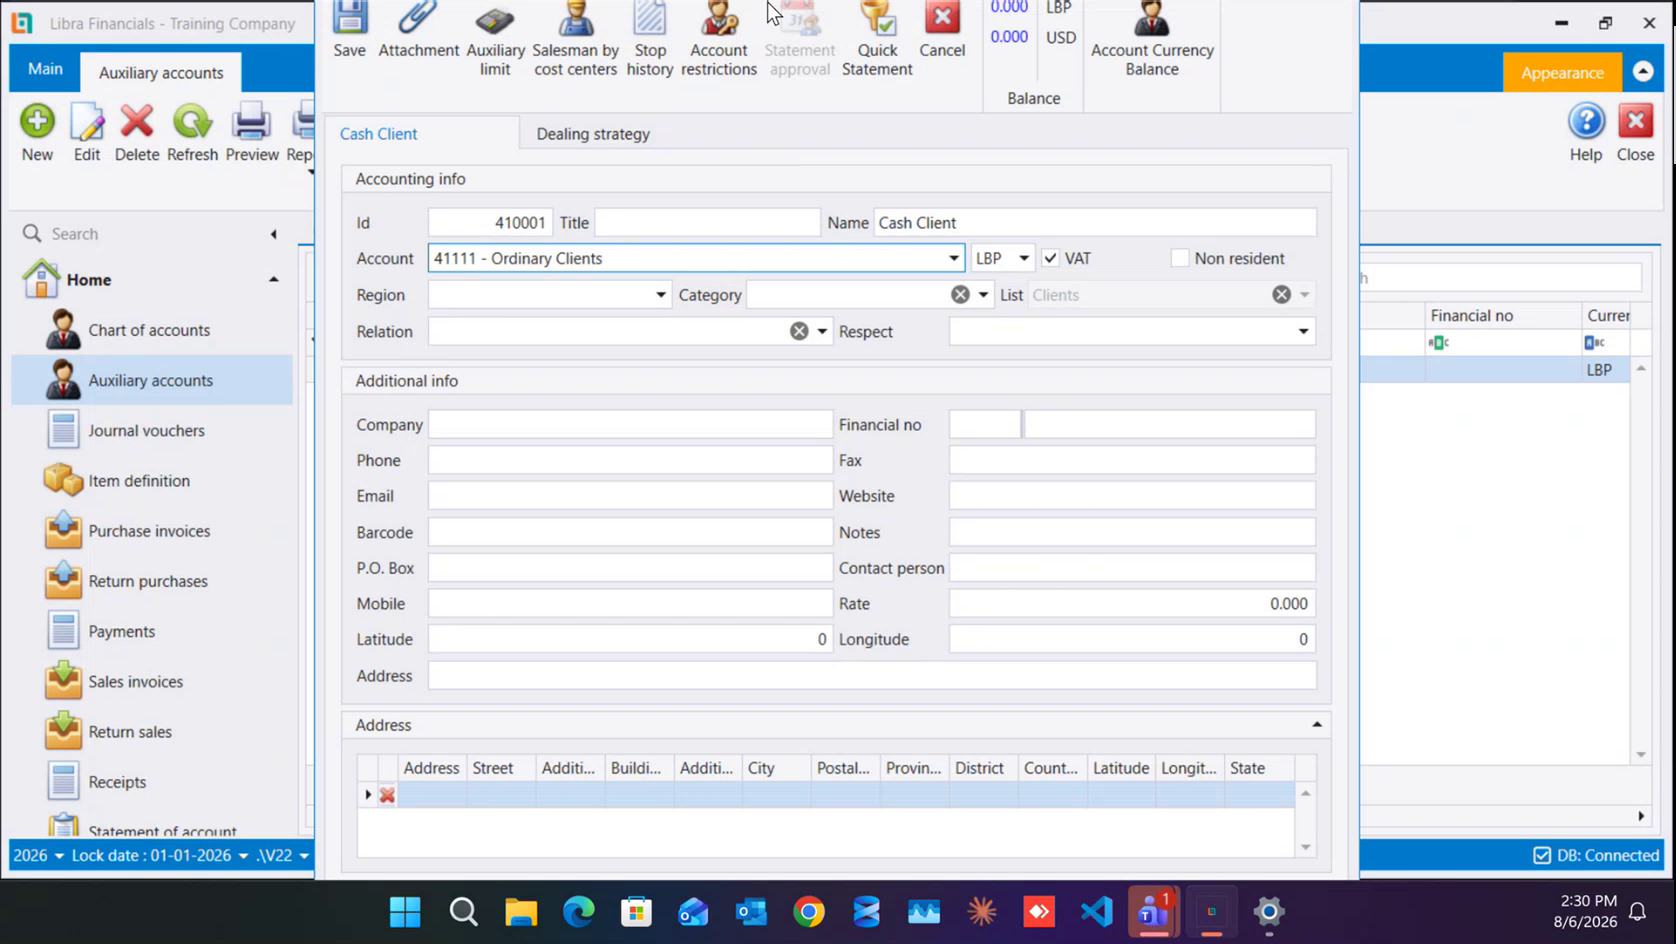Open Chrome from the taskbar

click(x=809, y=912)
